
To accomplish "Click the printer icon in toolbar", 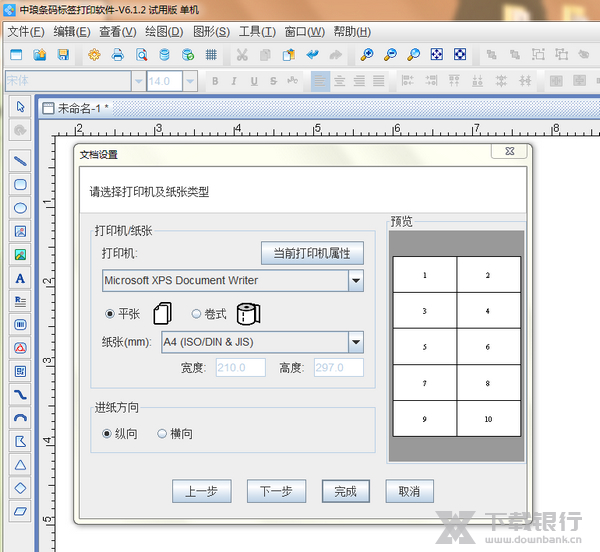I will (117, 55).
